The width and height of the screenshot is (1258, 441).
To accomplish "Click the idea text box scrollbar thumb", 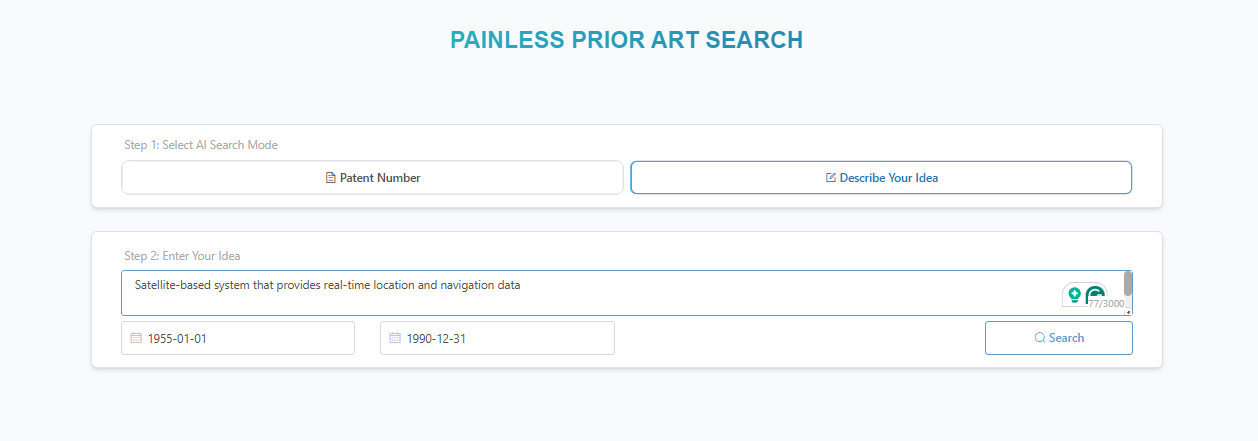I will (1128, 283).
